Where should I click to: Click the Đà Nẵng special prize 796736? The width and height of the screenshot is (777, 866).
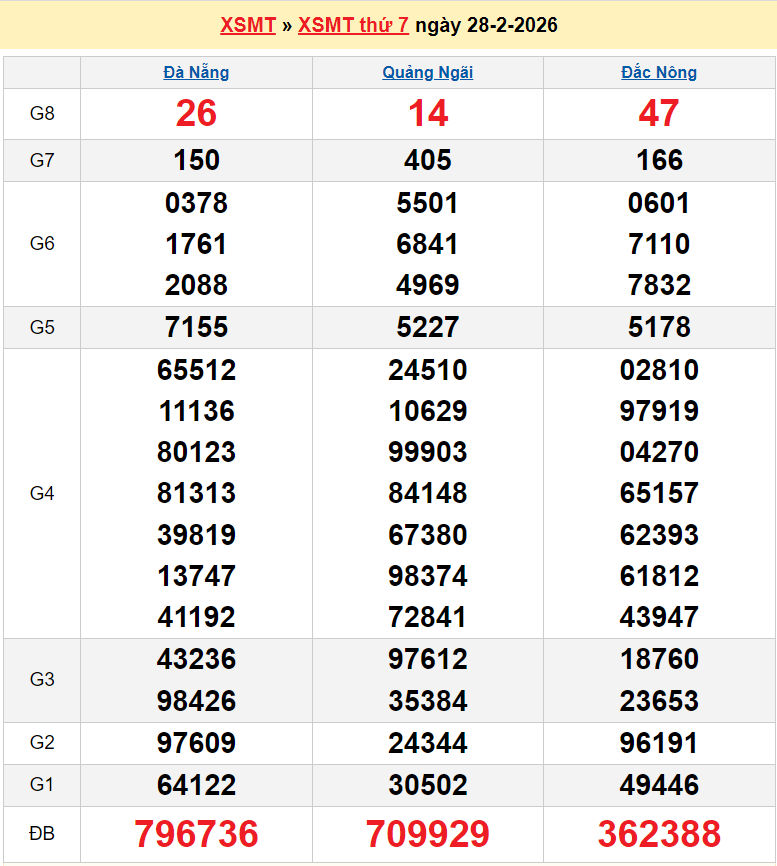point(196,833)
